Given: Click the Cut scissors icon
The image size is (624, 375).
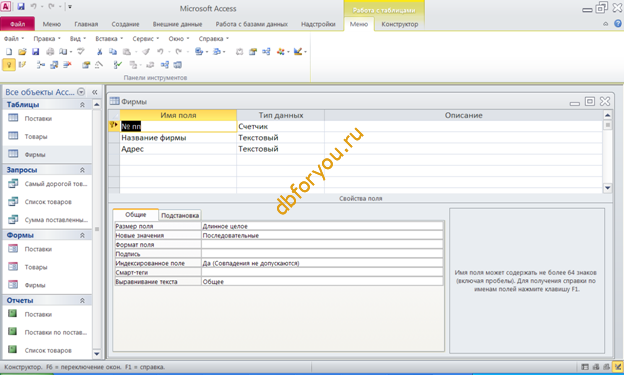Looking at the screenshot, I should (x=99, y=52).
